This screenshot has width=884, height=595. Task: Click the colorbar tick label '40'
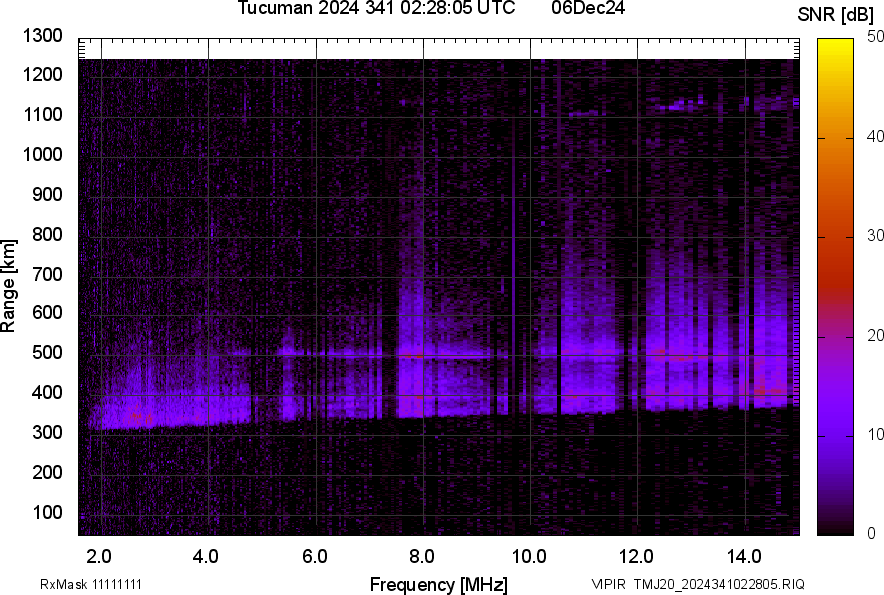pyautogui.click(x=876, y=136)
